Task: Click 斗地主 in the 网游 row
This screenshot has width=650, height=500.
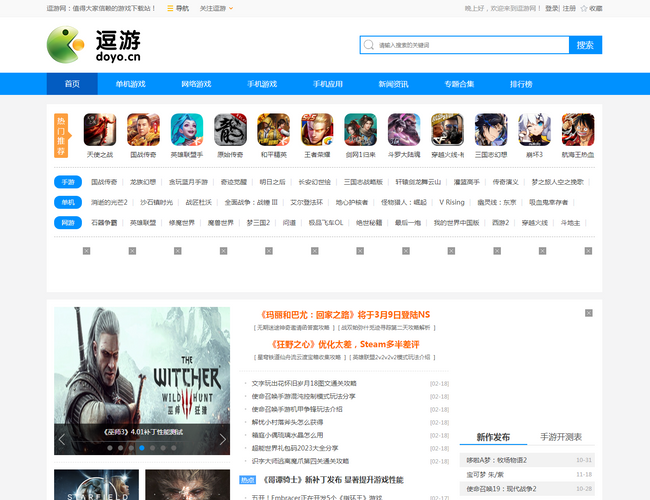Action: coord(570,223)
